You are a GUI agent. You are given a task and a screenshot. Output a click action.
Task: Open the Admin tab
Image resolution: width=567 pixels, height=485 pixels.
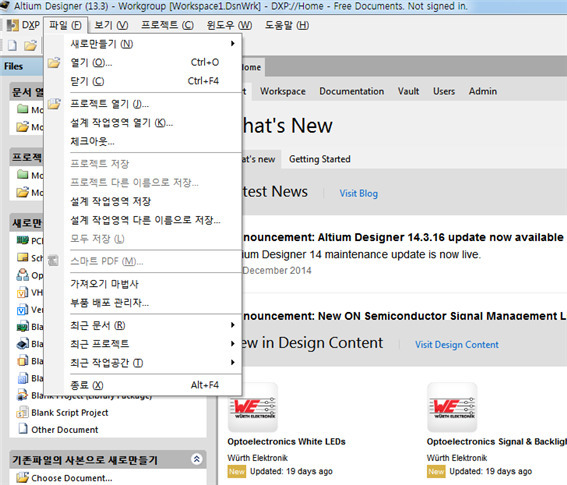pos(483,91)
